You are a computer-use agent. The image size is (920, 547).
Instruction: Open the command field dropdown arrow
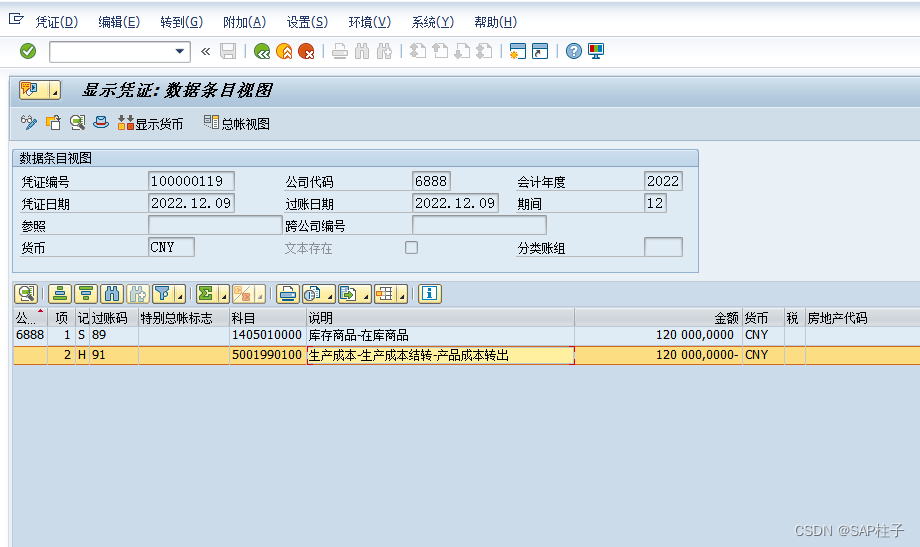180,52
